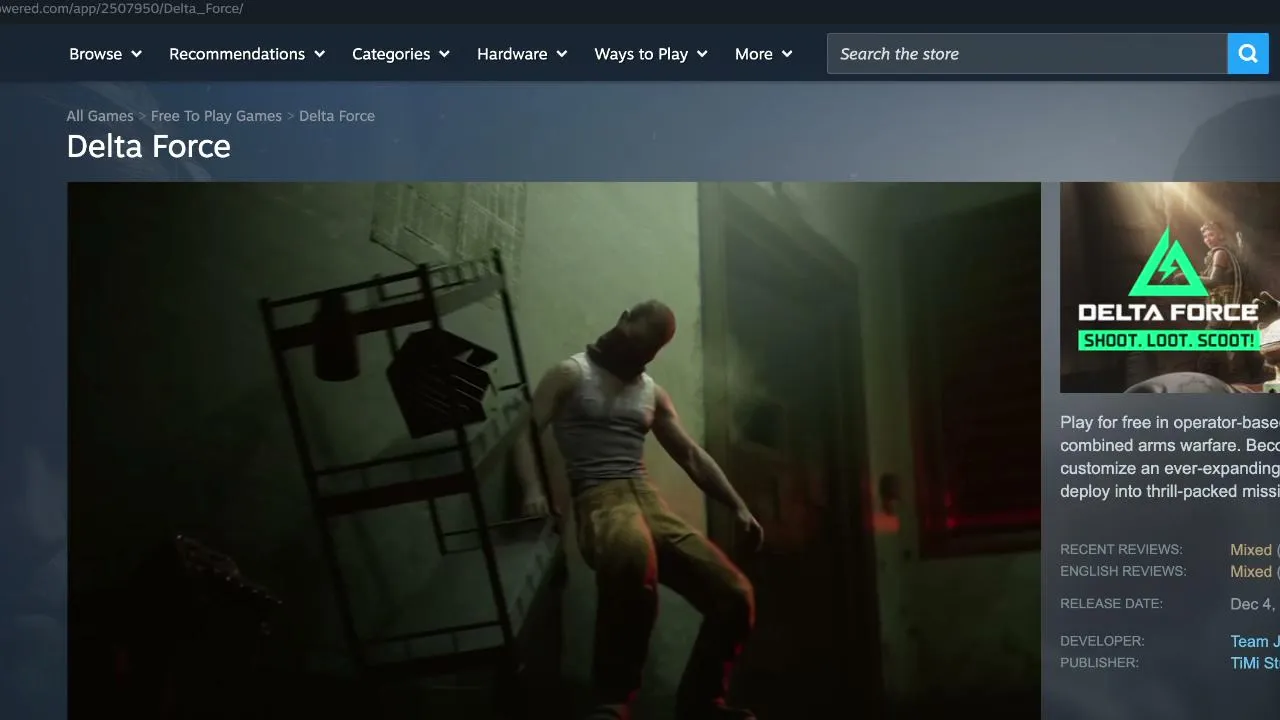Focus the Search the store field

point(1027,54)
